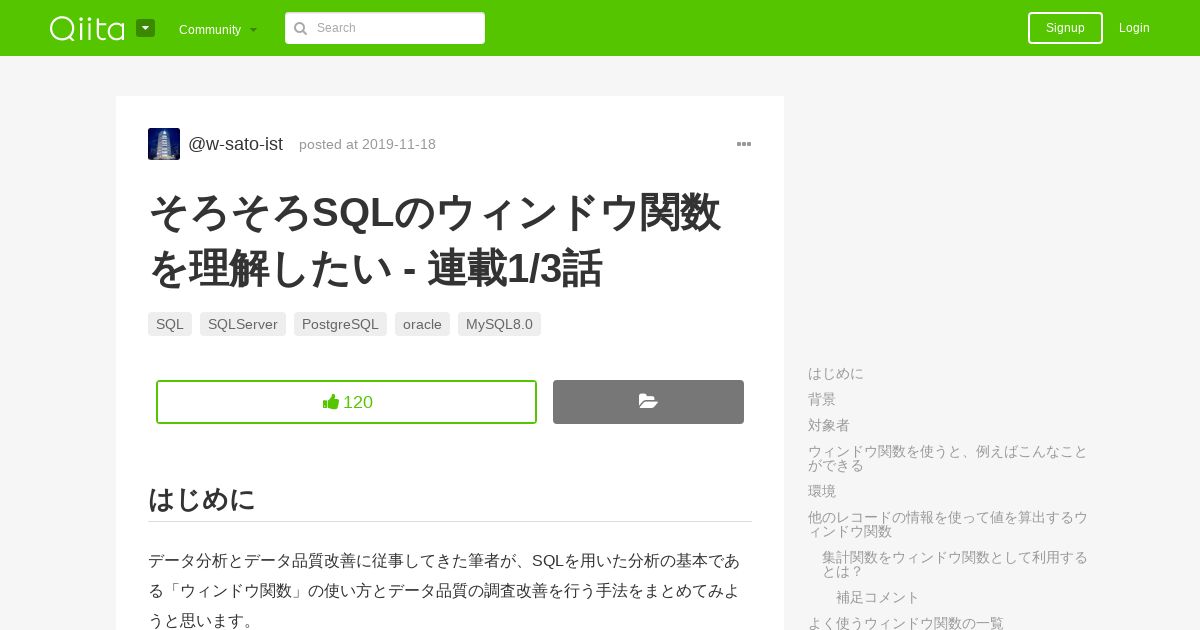Select the PostgreSQL tag
1200x630 pixels.
point(340,324)
